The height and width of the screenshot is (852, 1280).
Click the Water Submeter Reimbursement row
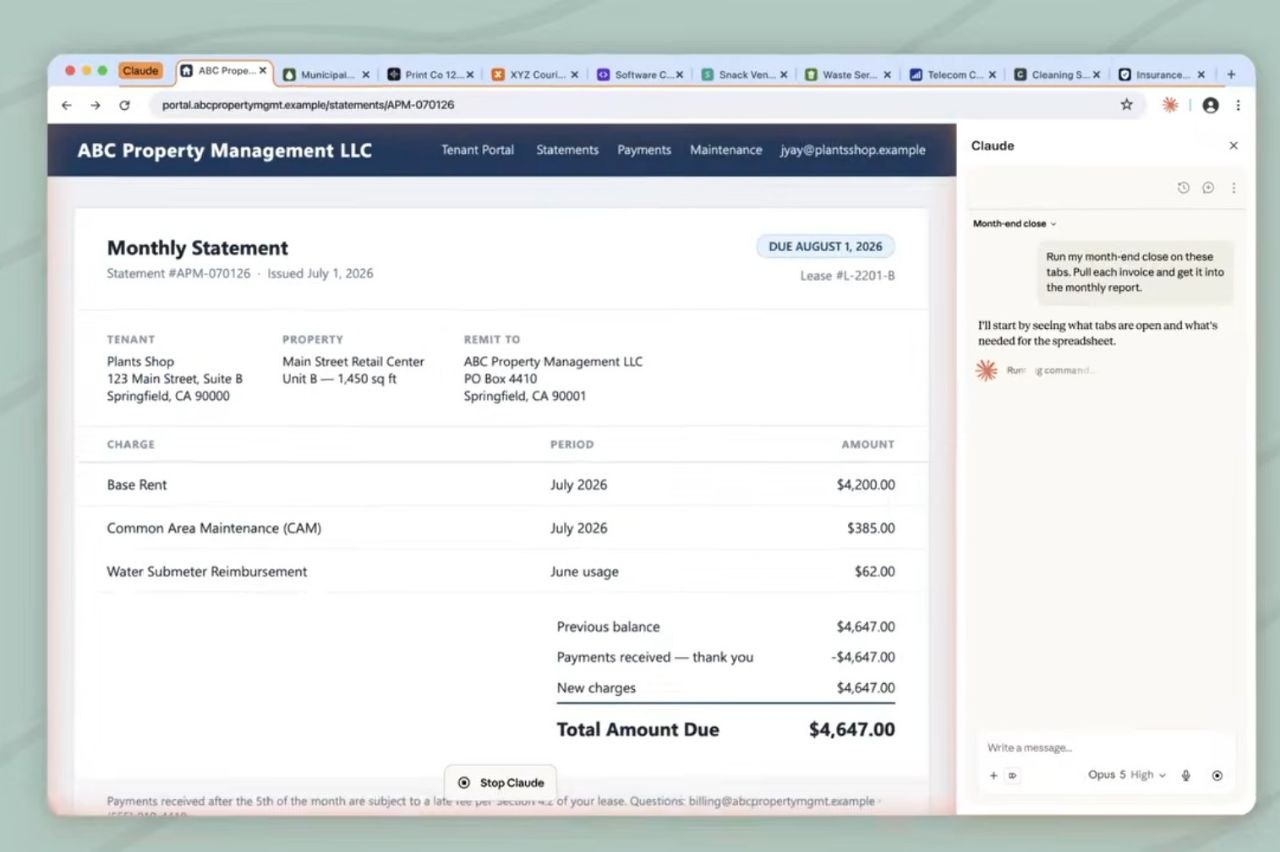tap(501, 572)
